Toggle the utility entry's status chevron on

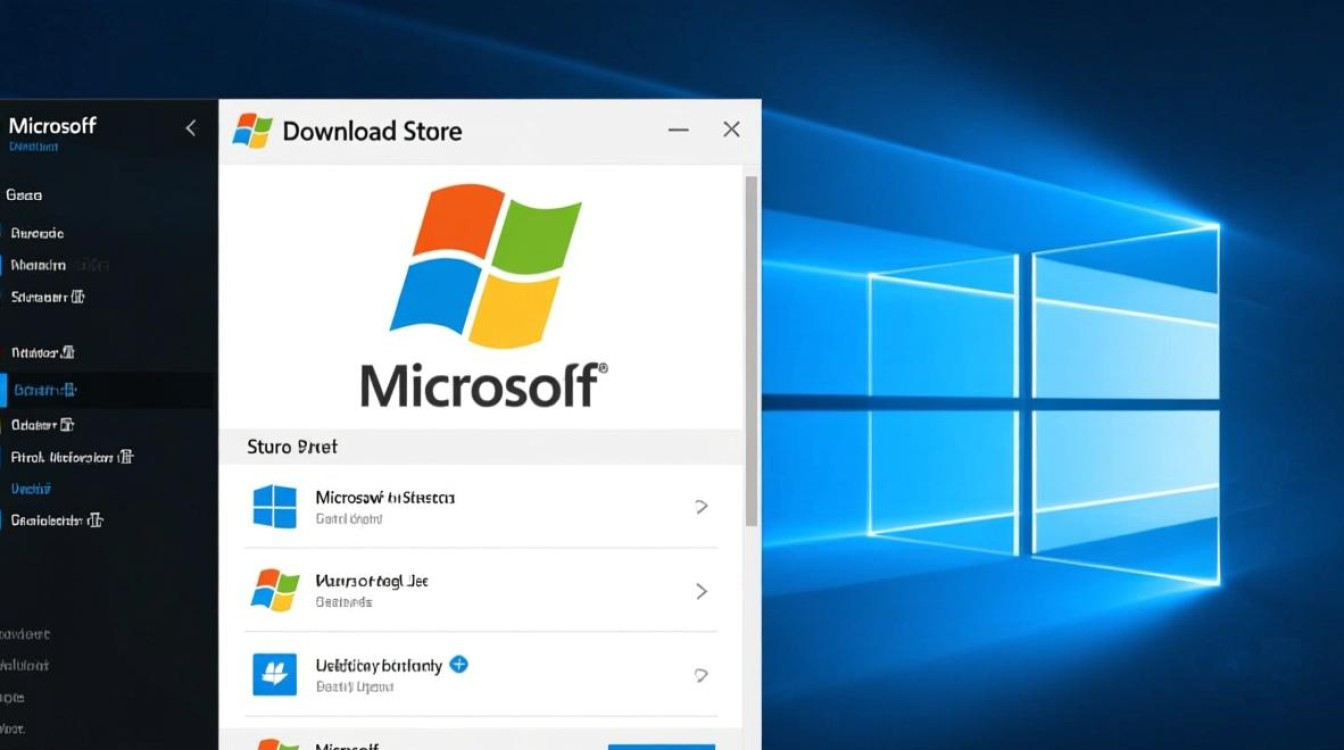[701, 675]
